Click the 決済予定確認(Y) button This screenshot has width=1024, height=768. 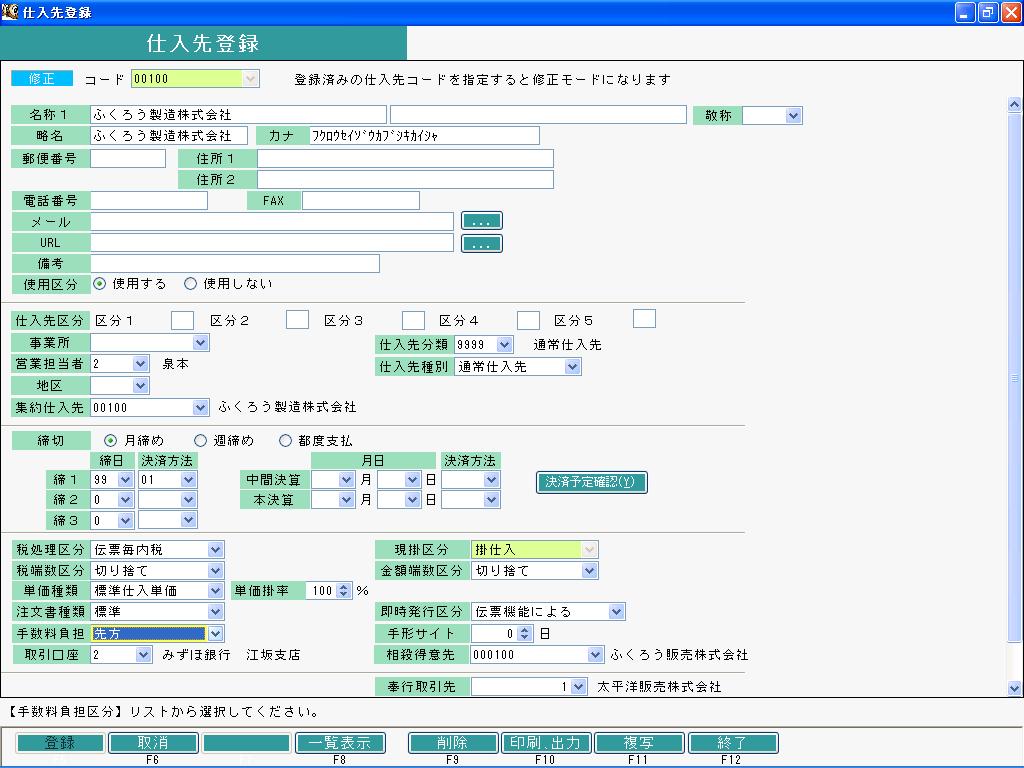click(591, 482)
